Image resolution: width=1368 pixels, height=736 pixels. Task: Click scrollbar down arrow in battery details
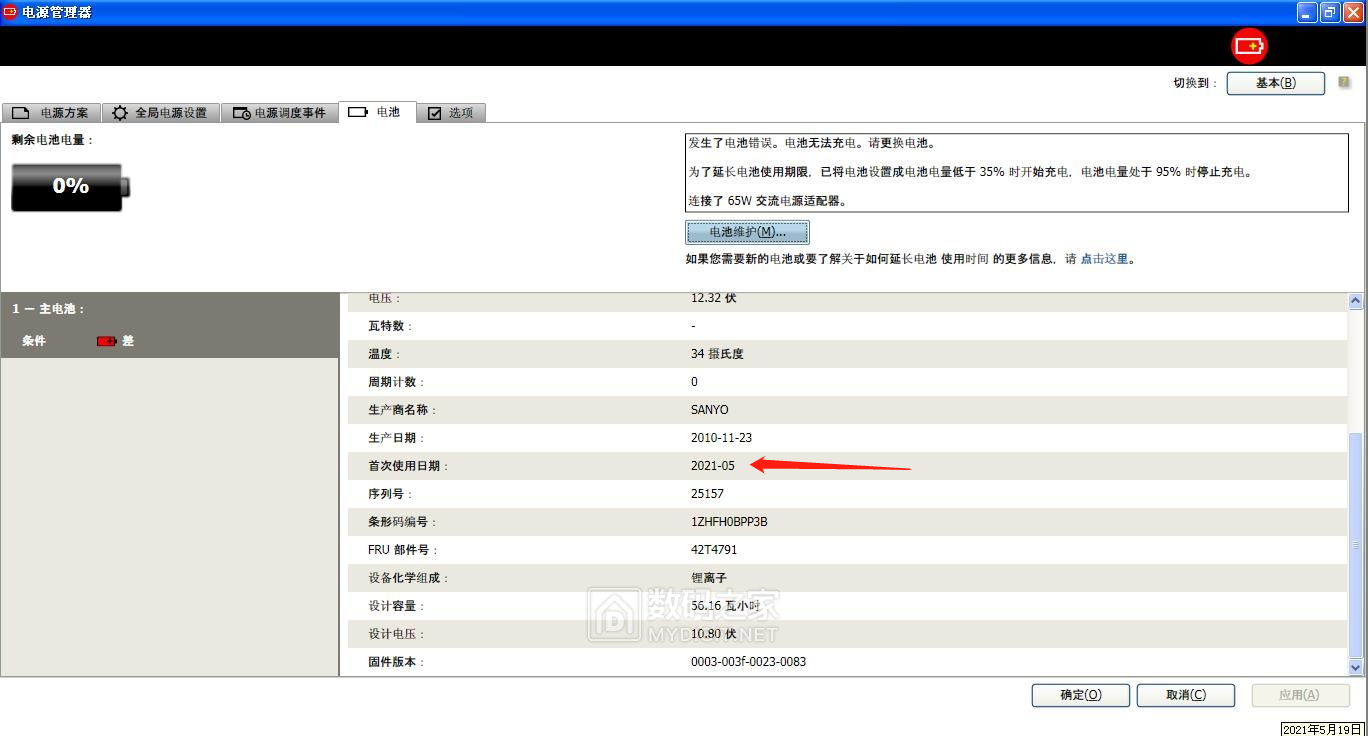click(x=1356, y=666)
